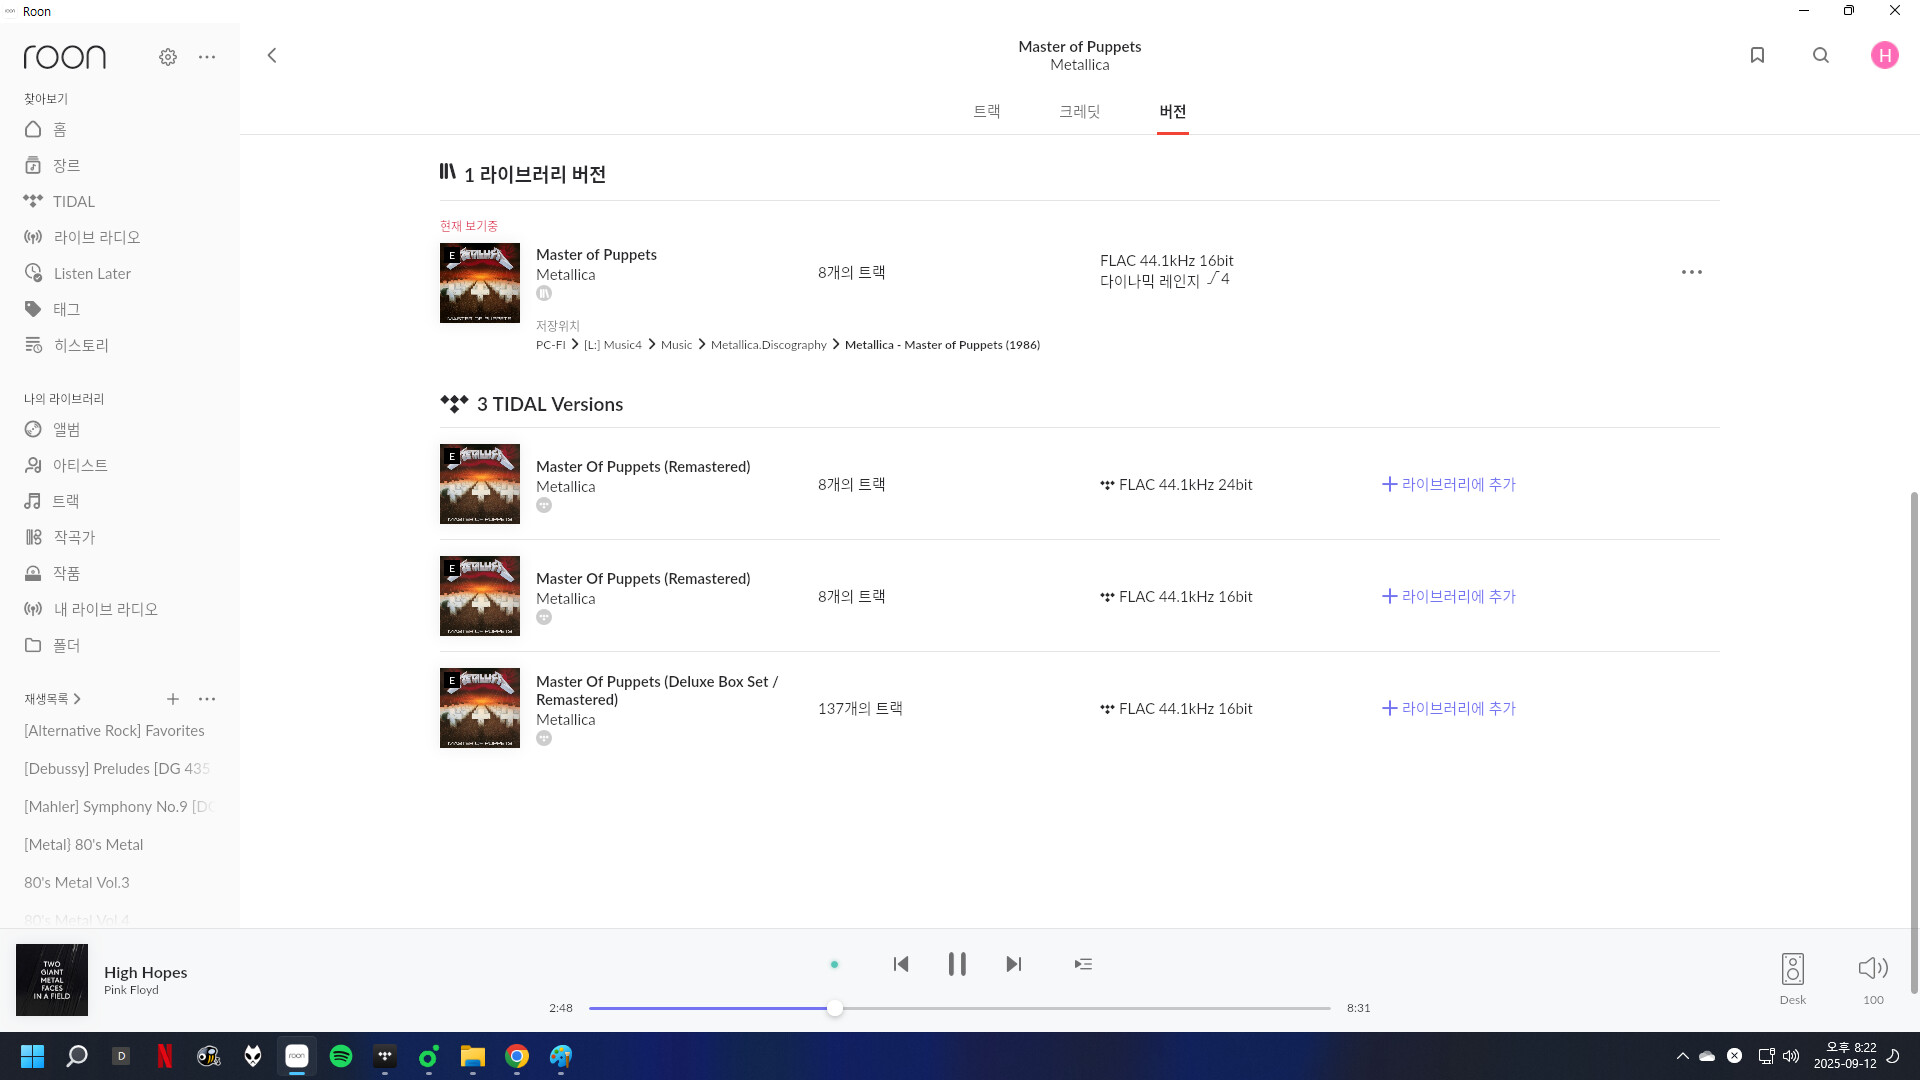Open Deluxe Box Set album thumbnail
Image resolution: width=1920 pixels, height=1080 pixels.
click(480, 708)
